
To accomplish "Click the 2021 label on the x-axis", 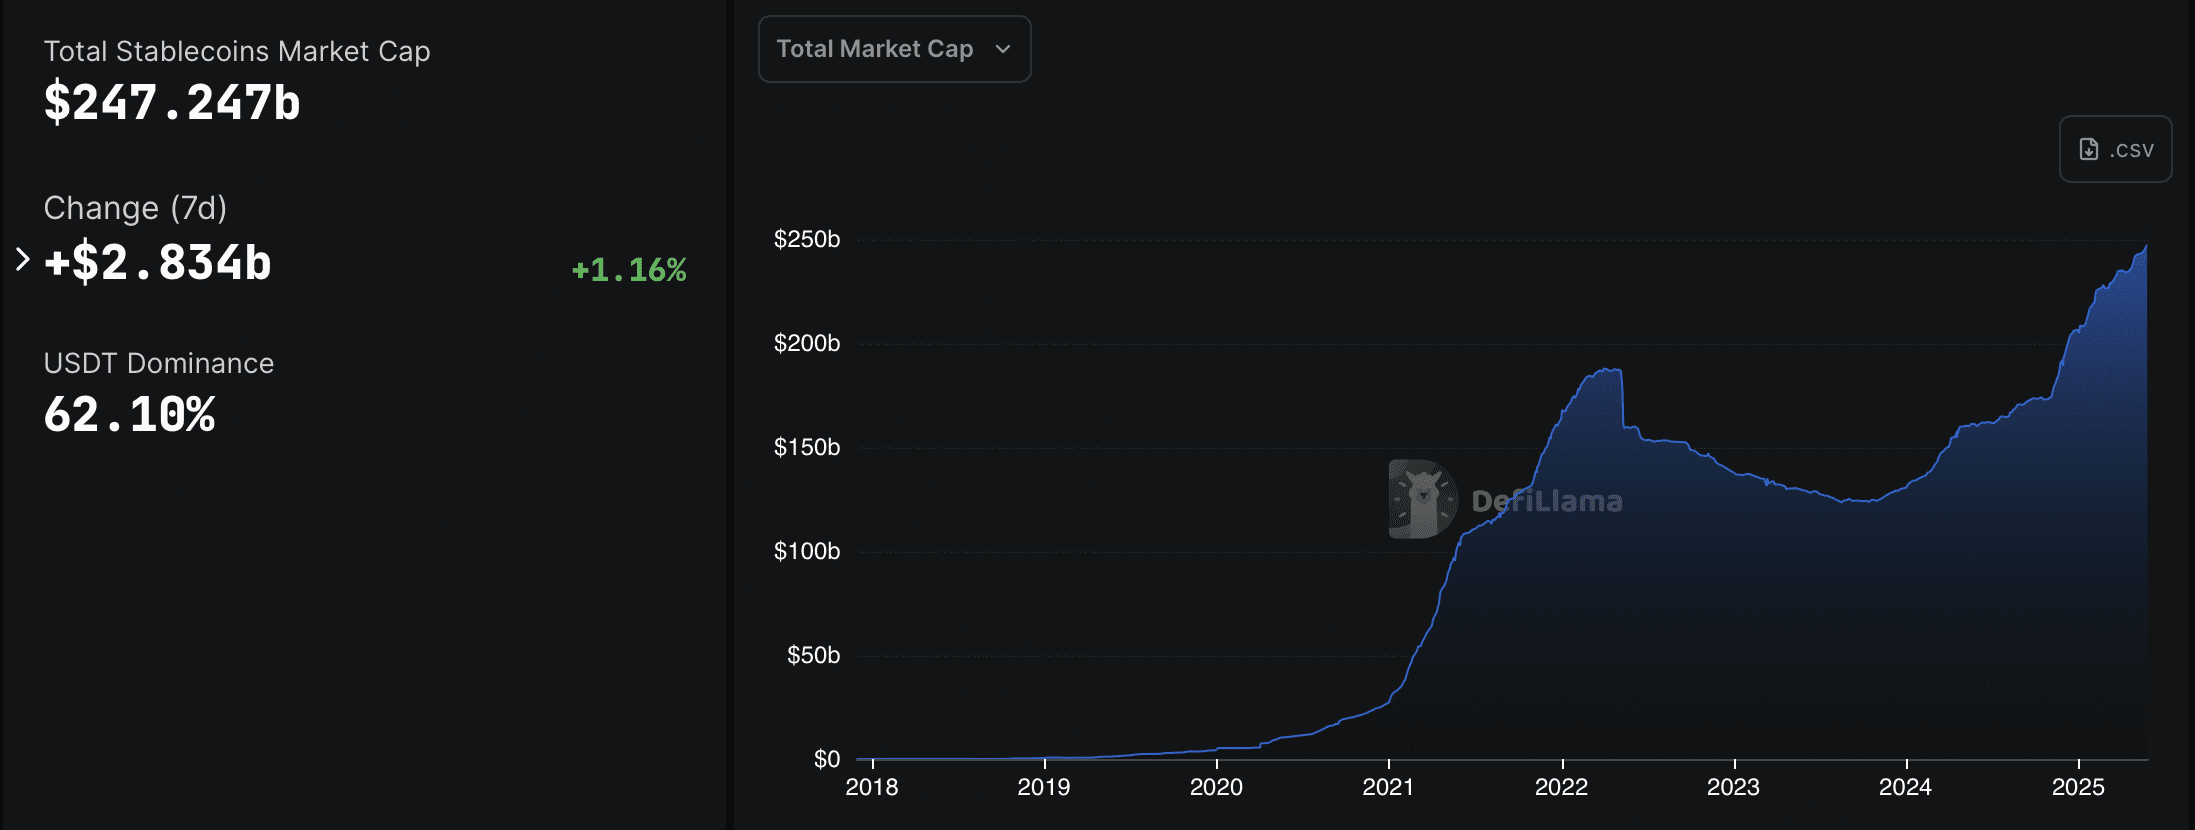I will [1388, 787].
